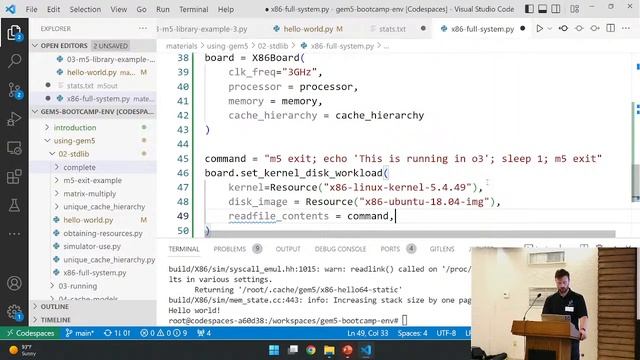Image resolution: width=640 pixels, height=360 pixels.
Task: Open the run button dropdown arrow
Action: tap(550, 29)
